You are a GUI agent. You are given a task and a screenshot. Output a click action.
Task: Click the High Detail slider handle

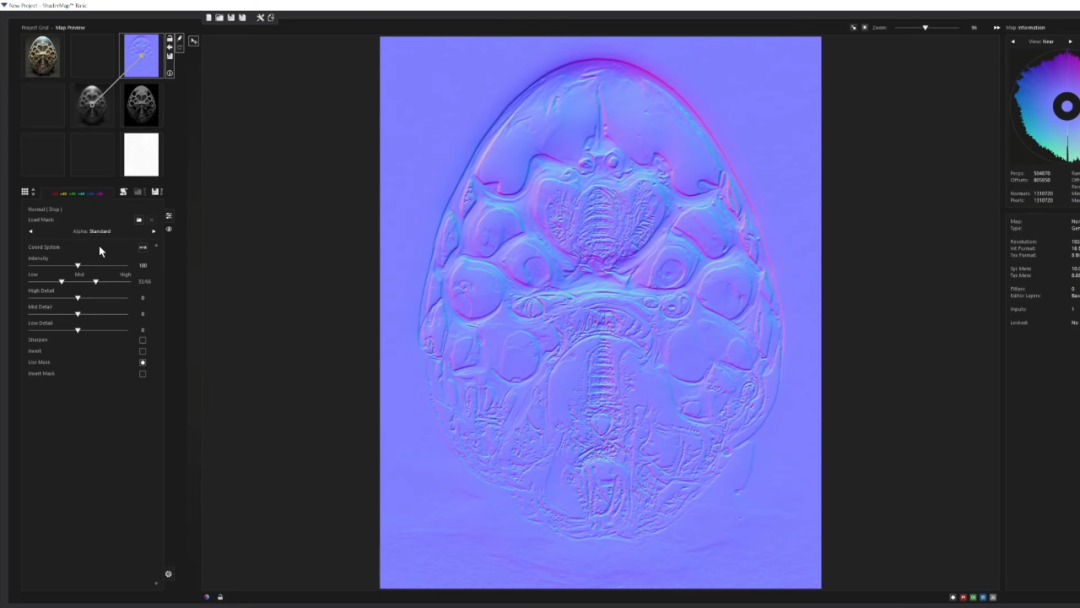click(78, 298)
